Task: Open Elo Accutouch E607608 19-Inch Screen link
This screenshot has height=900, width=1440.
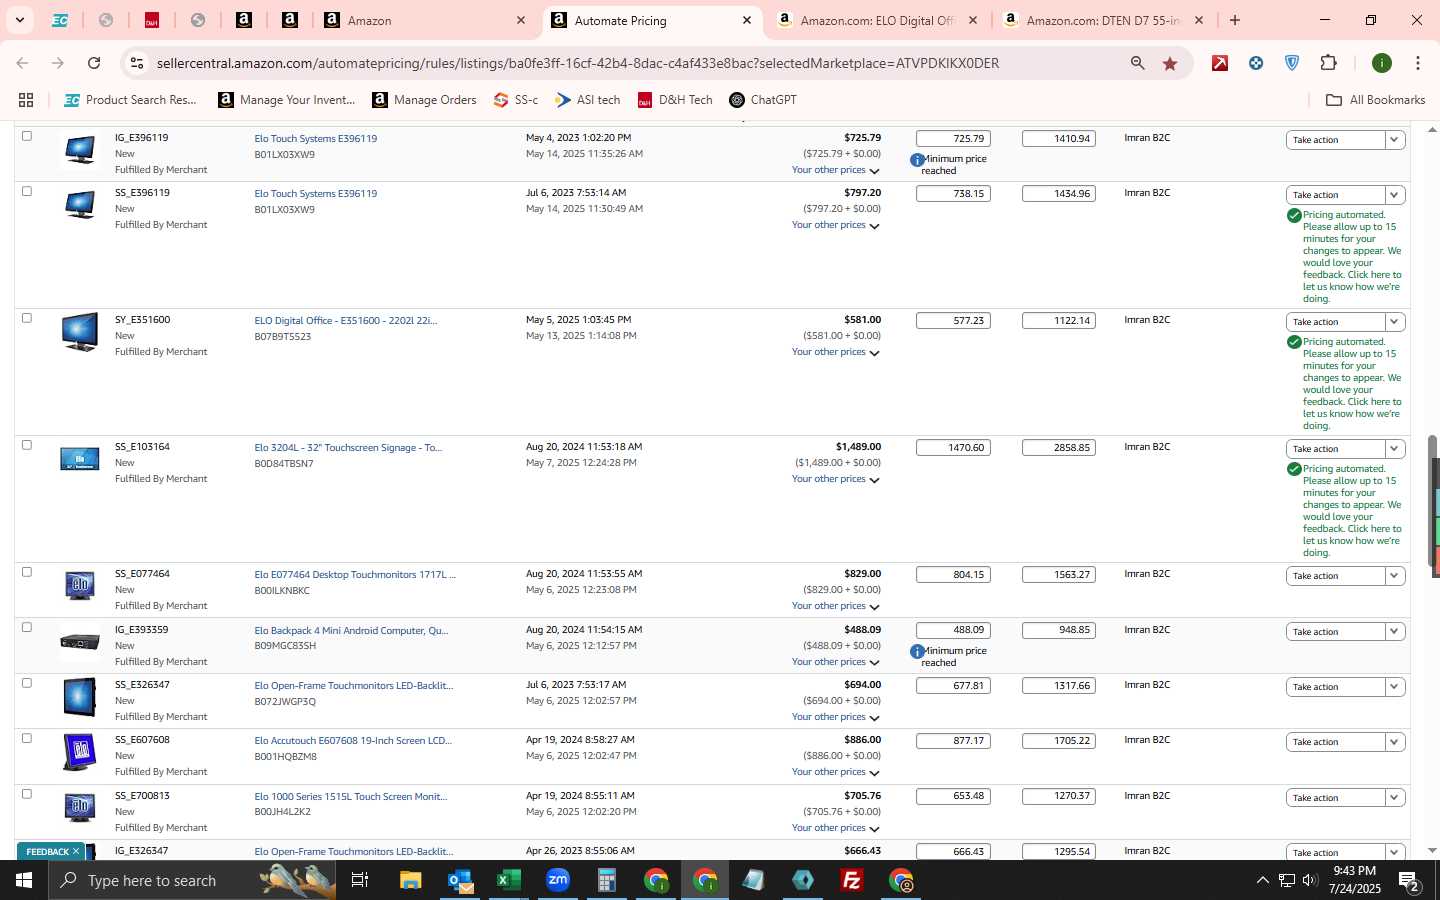Action: coord(353,741)
